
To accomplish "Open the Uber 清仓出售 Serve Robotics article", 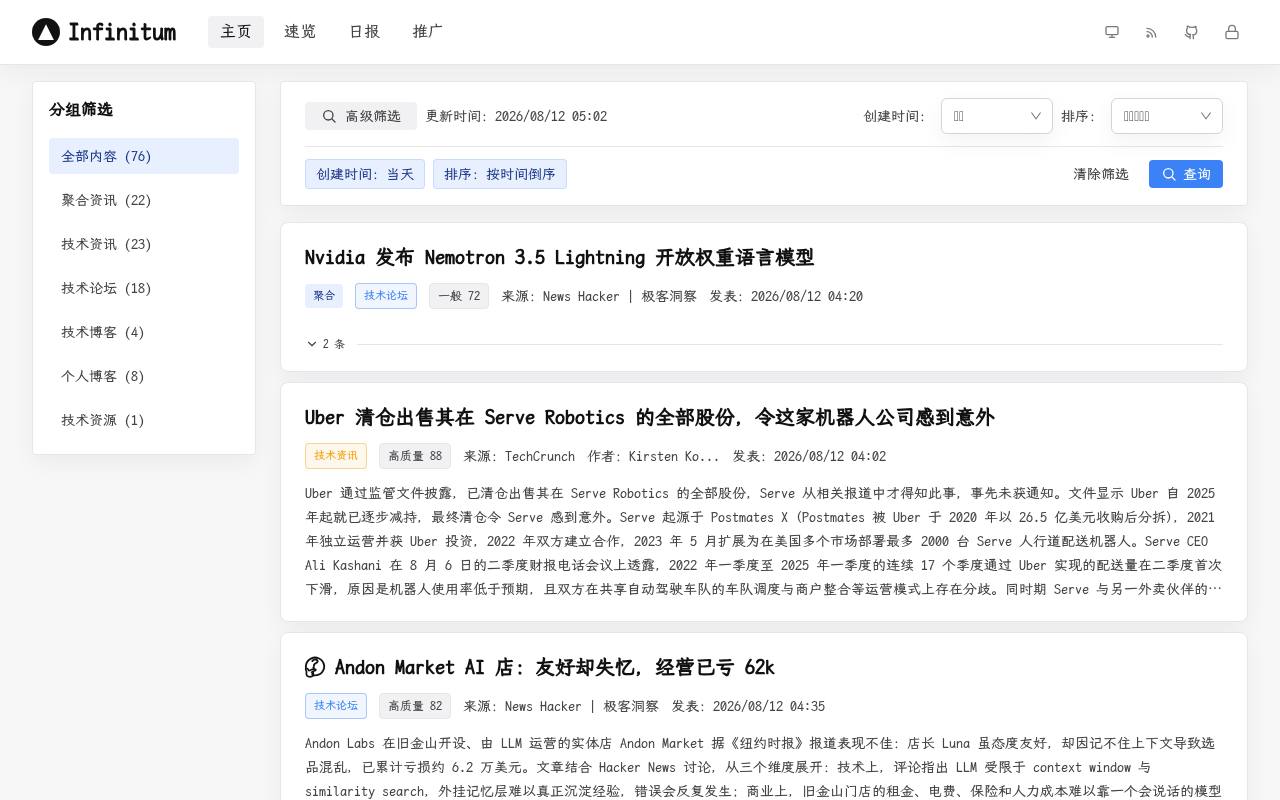I will pos(649,417).
